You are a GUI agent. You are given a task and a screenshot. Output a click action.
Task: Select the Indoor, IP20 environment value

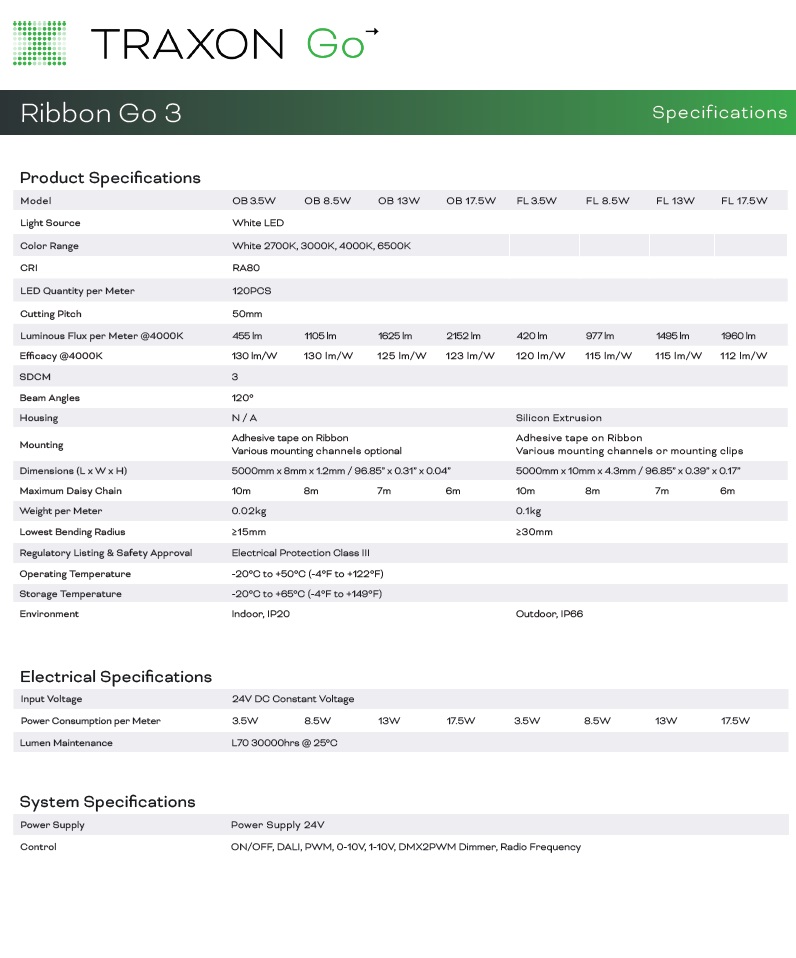point(261,614)
